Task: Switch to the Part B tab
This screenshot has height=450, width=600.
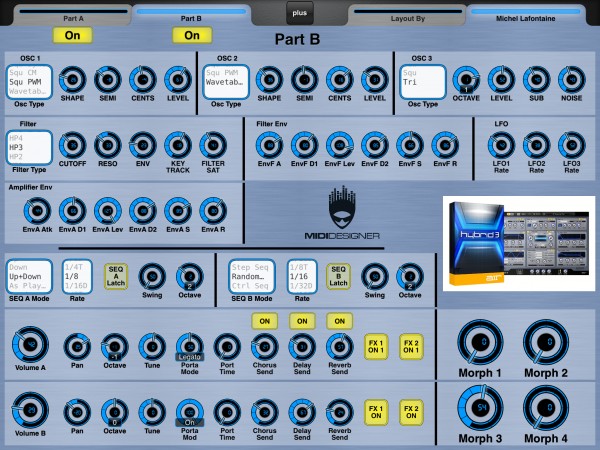Action: (x=191, y=16)
